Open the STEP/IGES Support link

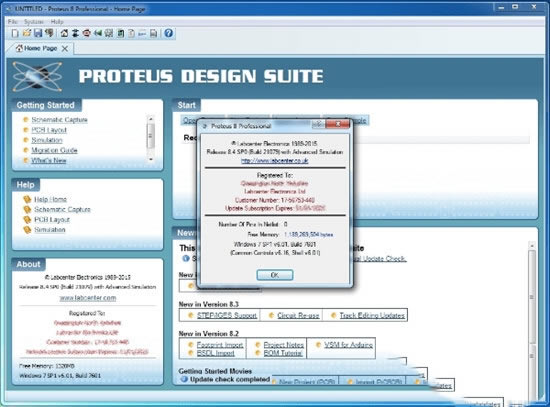pos(227,315)
